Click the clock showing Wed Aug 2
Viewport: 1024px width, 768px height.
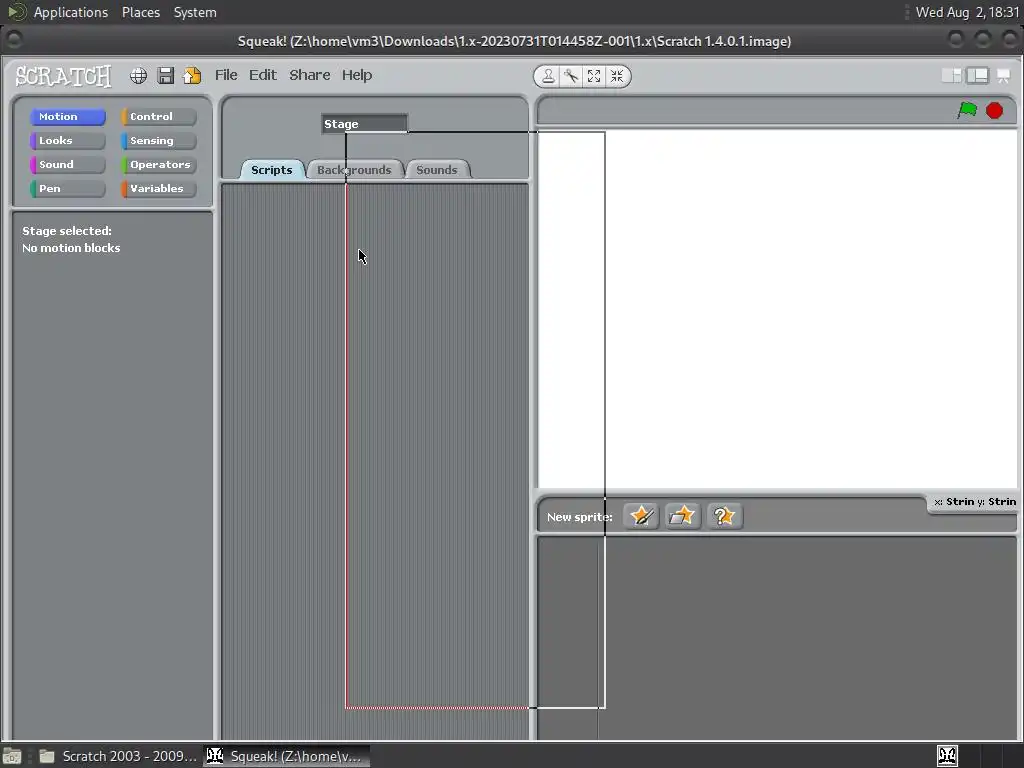(967, 12)
